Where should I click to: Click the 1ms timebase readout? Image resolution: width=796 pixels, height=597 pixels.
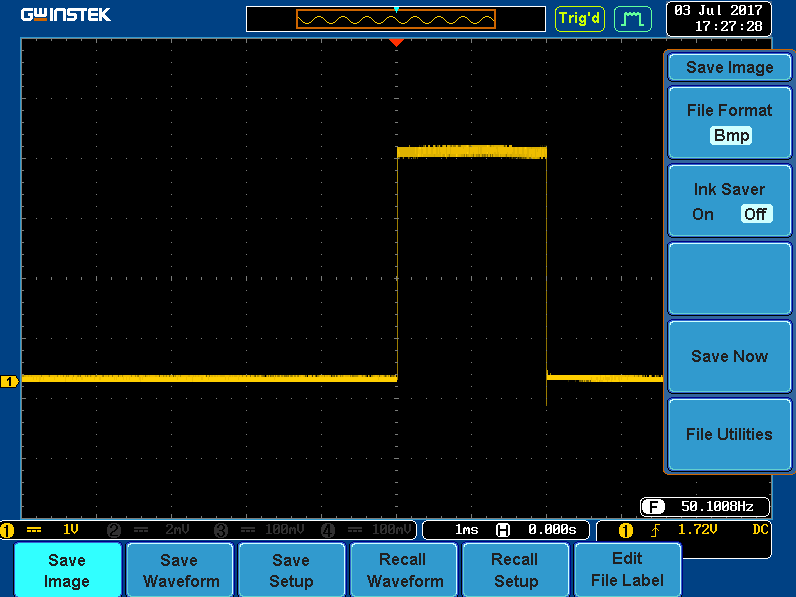[467, 529]
